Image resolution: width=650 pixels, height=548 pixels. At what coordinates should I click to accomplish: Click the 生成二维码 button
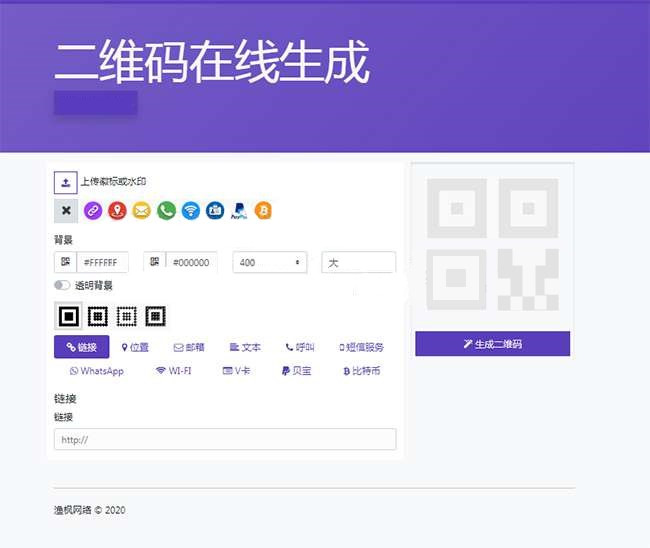(x=492, y=344)
